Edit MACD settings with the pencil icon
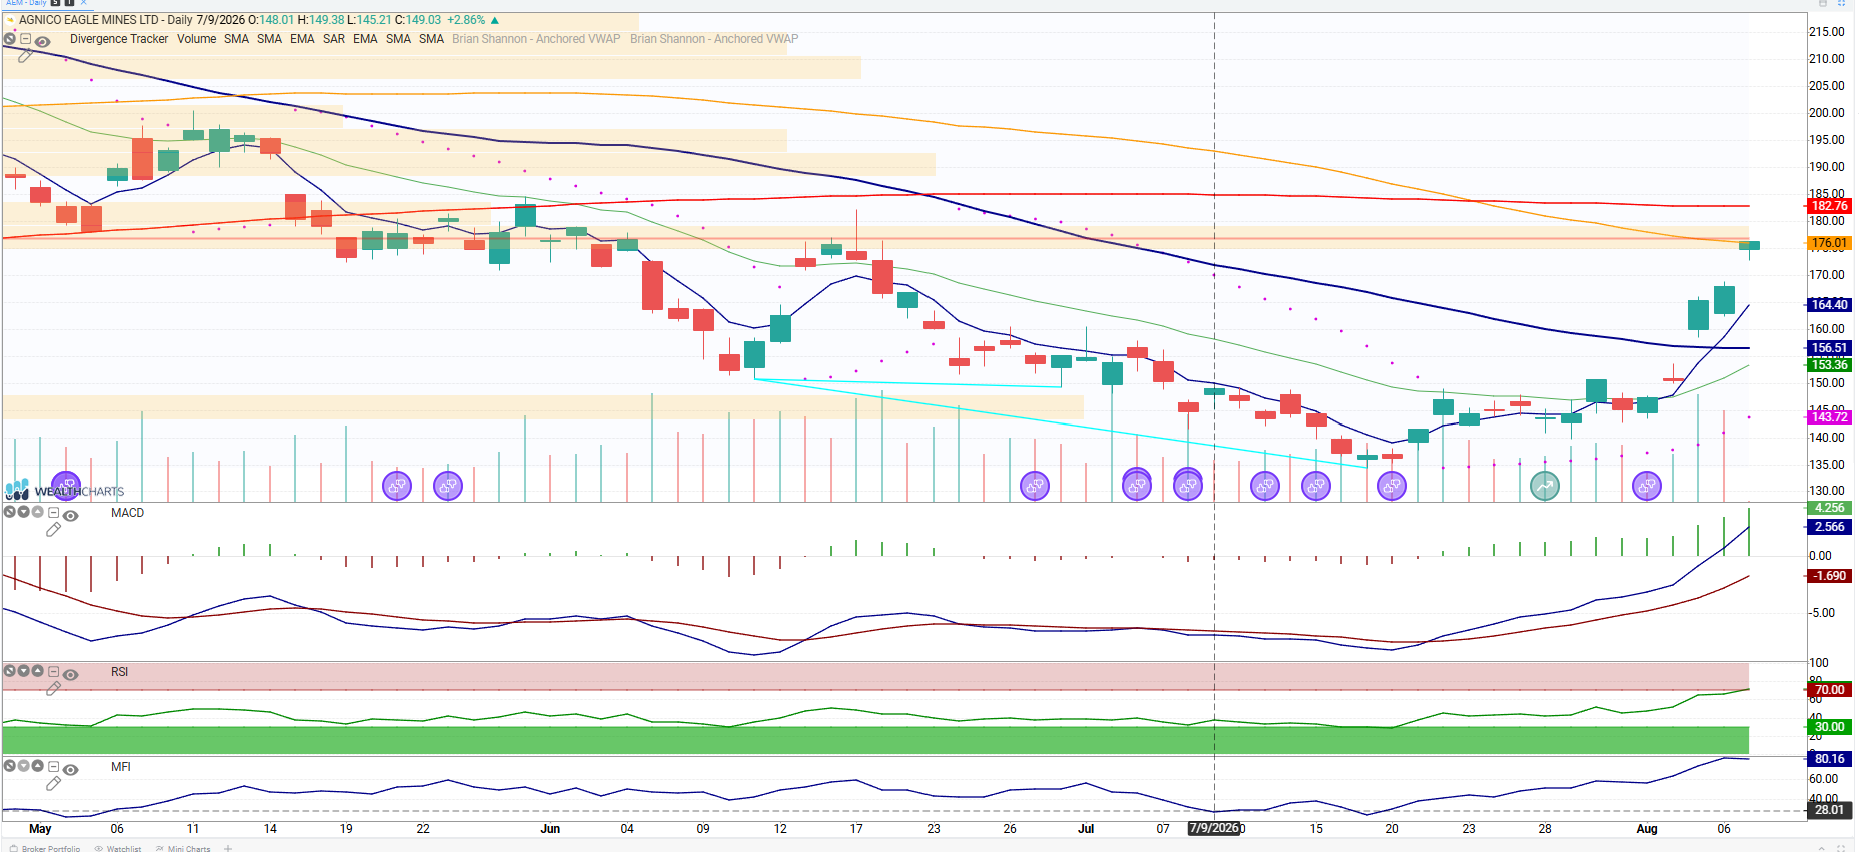Image resolution: width=1859 pixels, height=852 pixels. pos(53,529)
